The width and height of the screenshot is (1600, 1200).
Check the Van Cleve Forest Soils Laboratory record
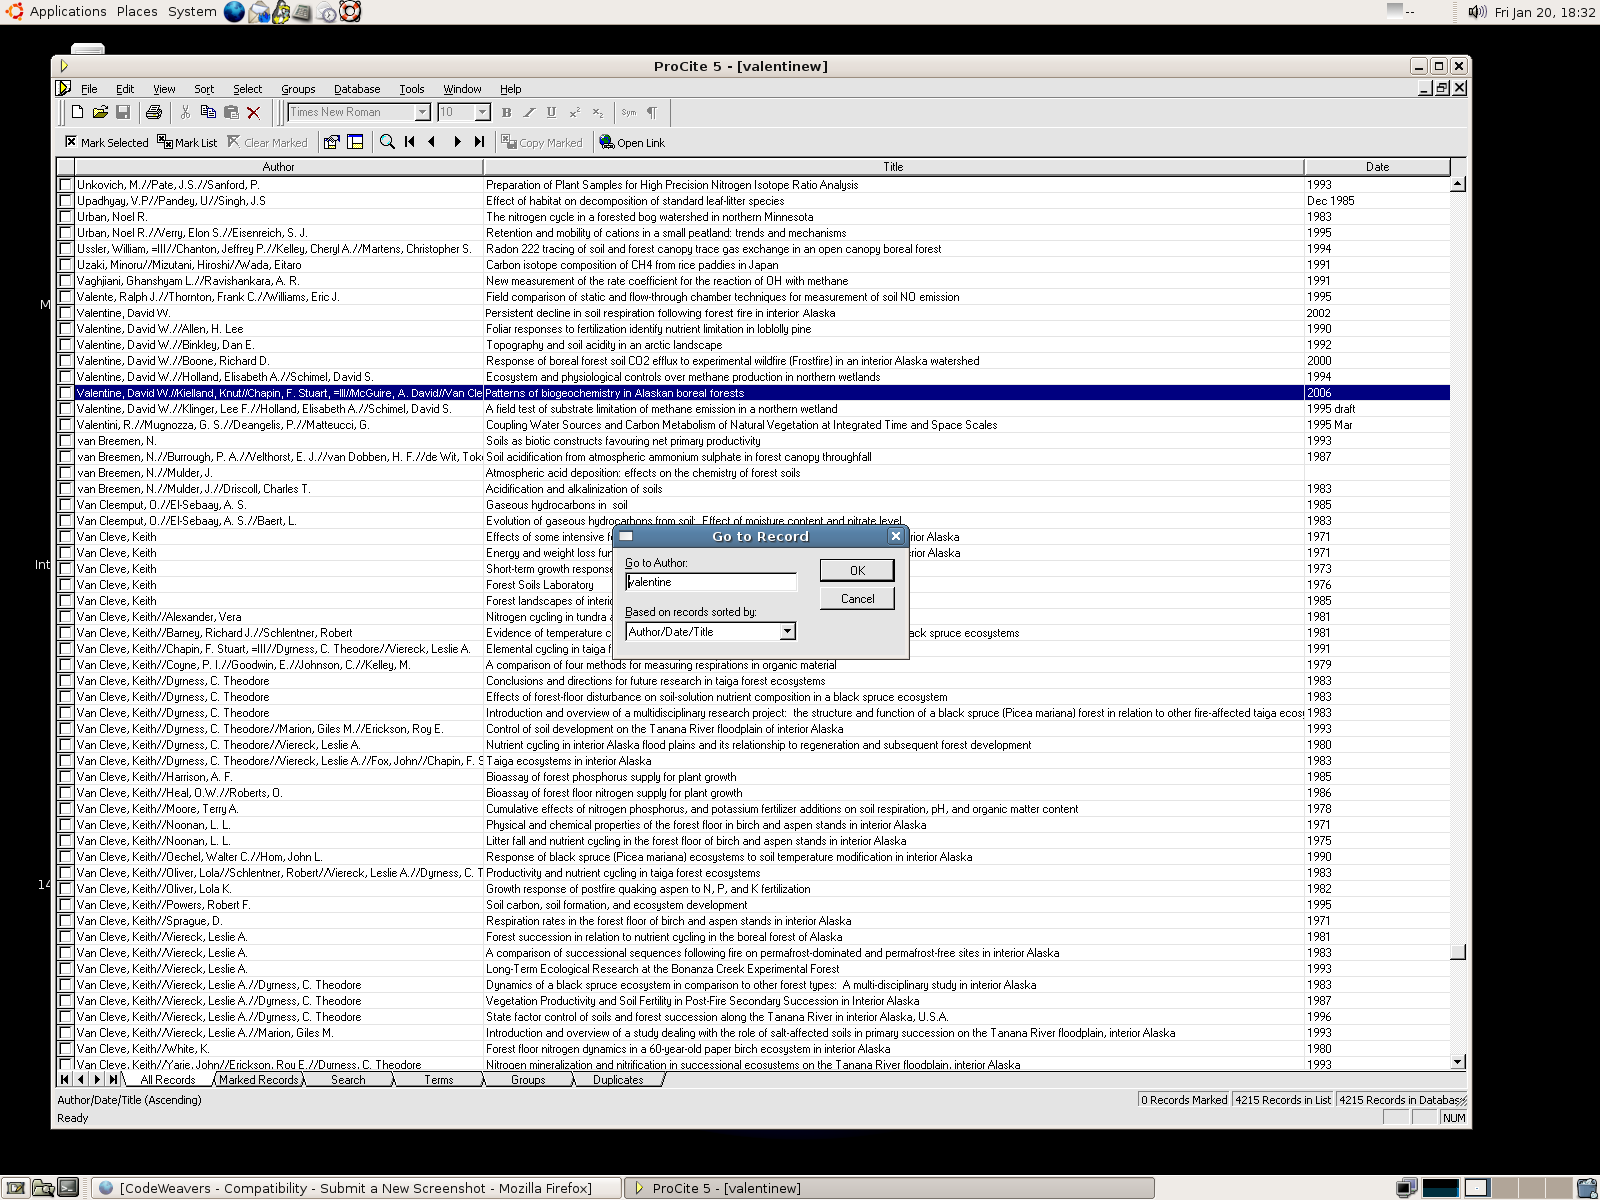click(x=65, y=585)
